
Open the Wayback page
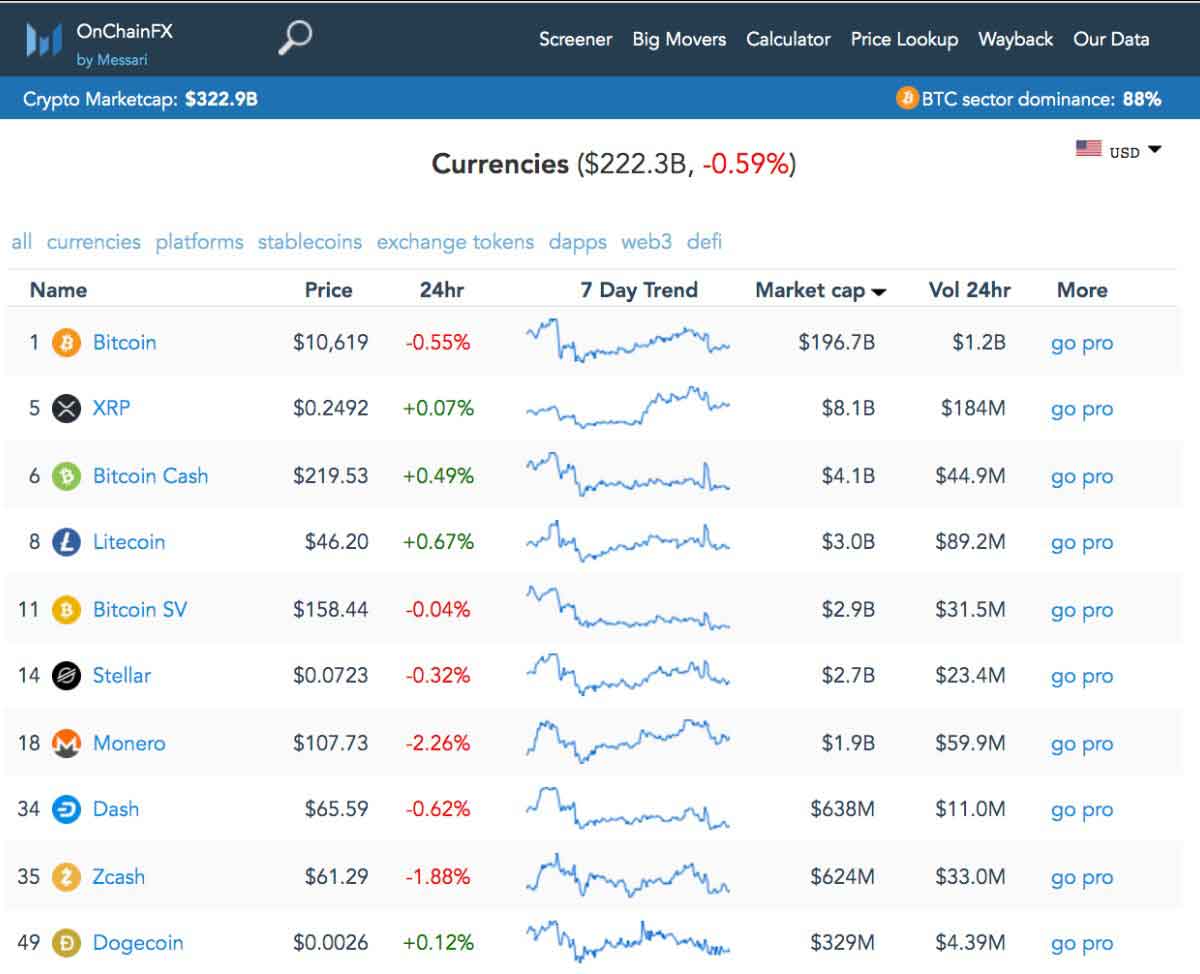coord(1015,39)
